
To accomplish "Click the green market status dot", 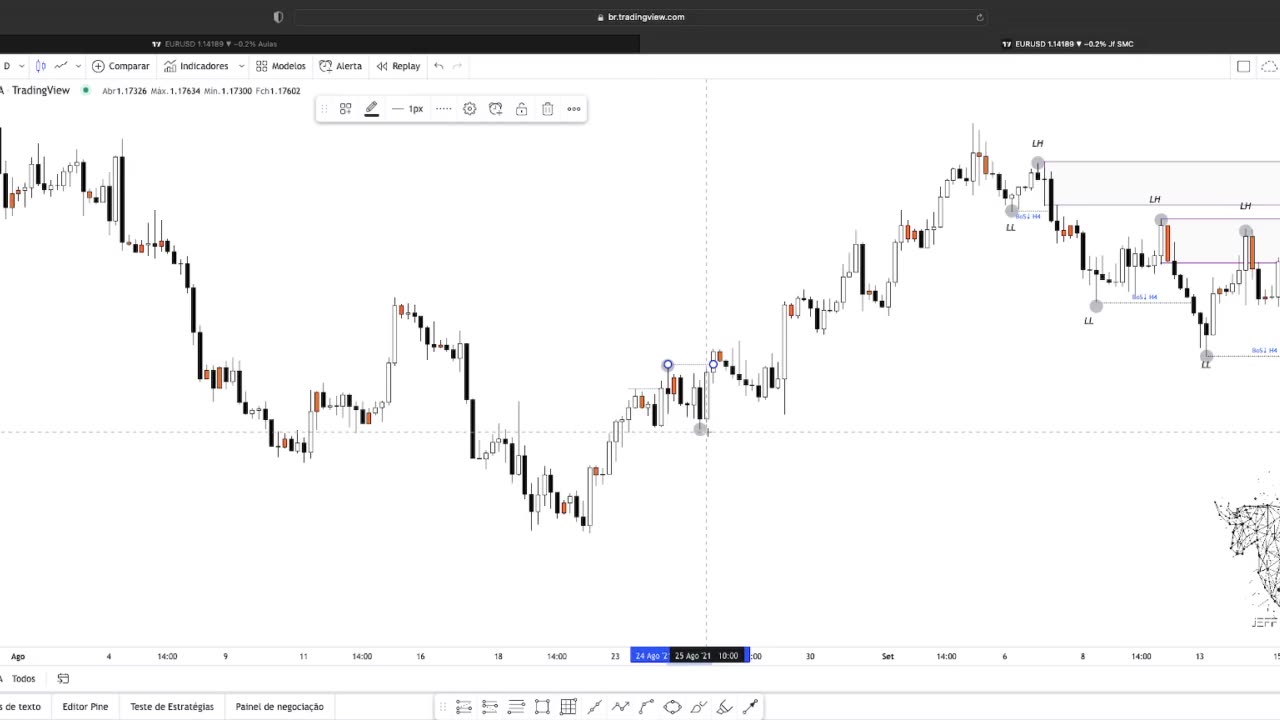I will point(86,90).
